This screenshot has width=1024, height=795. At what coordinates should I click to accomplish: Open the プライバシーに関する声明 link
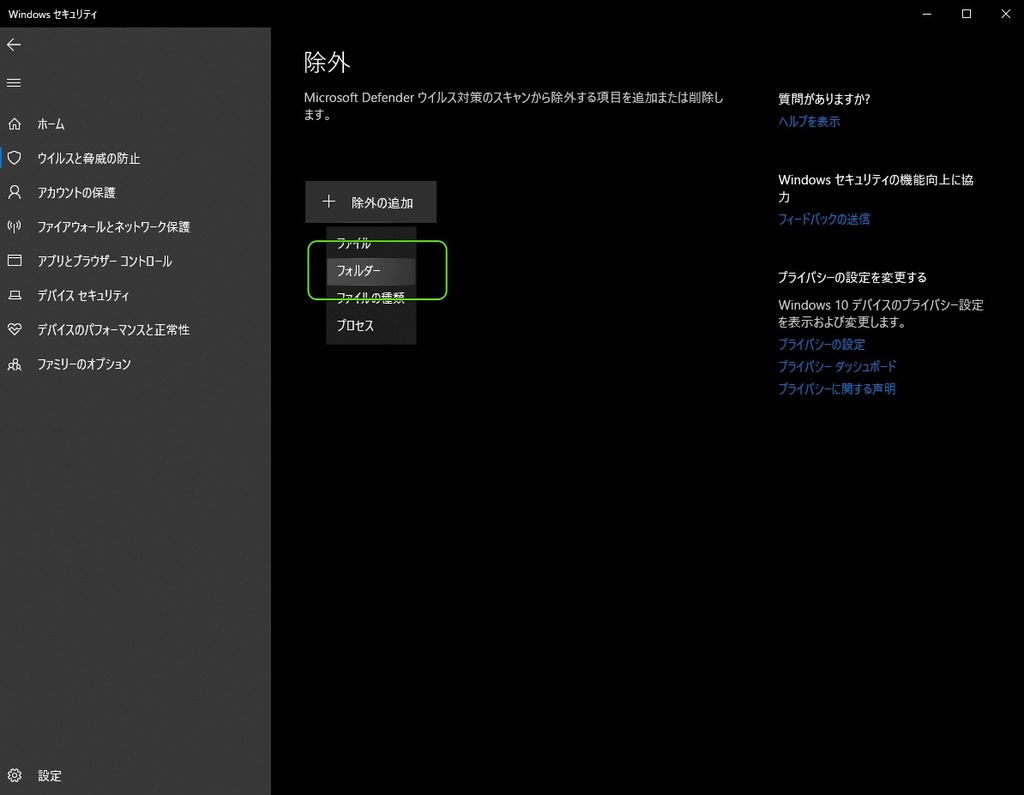click(837, 389)
